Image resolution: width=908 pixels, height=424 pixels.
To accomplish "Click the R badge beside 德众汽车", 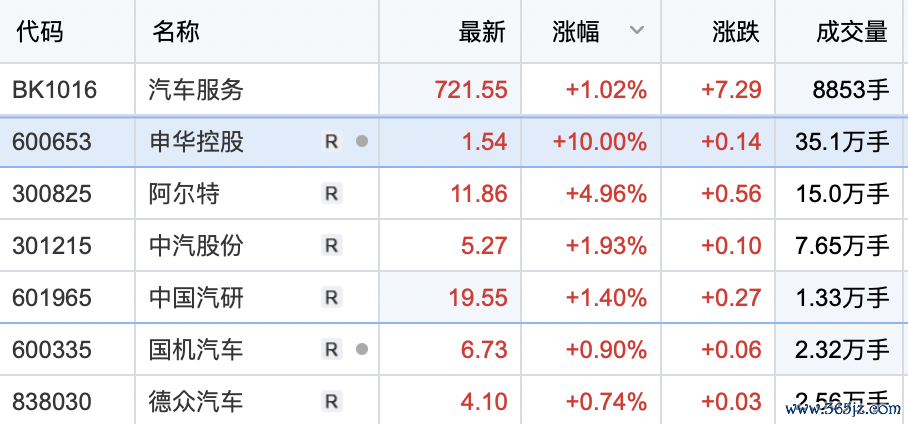I will [x=332, y=402].
